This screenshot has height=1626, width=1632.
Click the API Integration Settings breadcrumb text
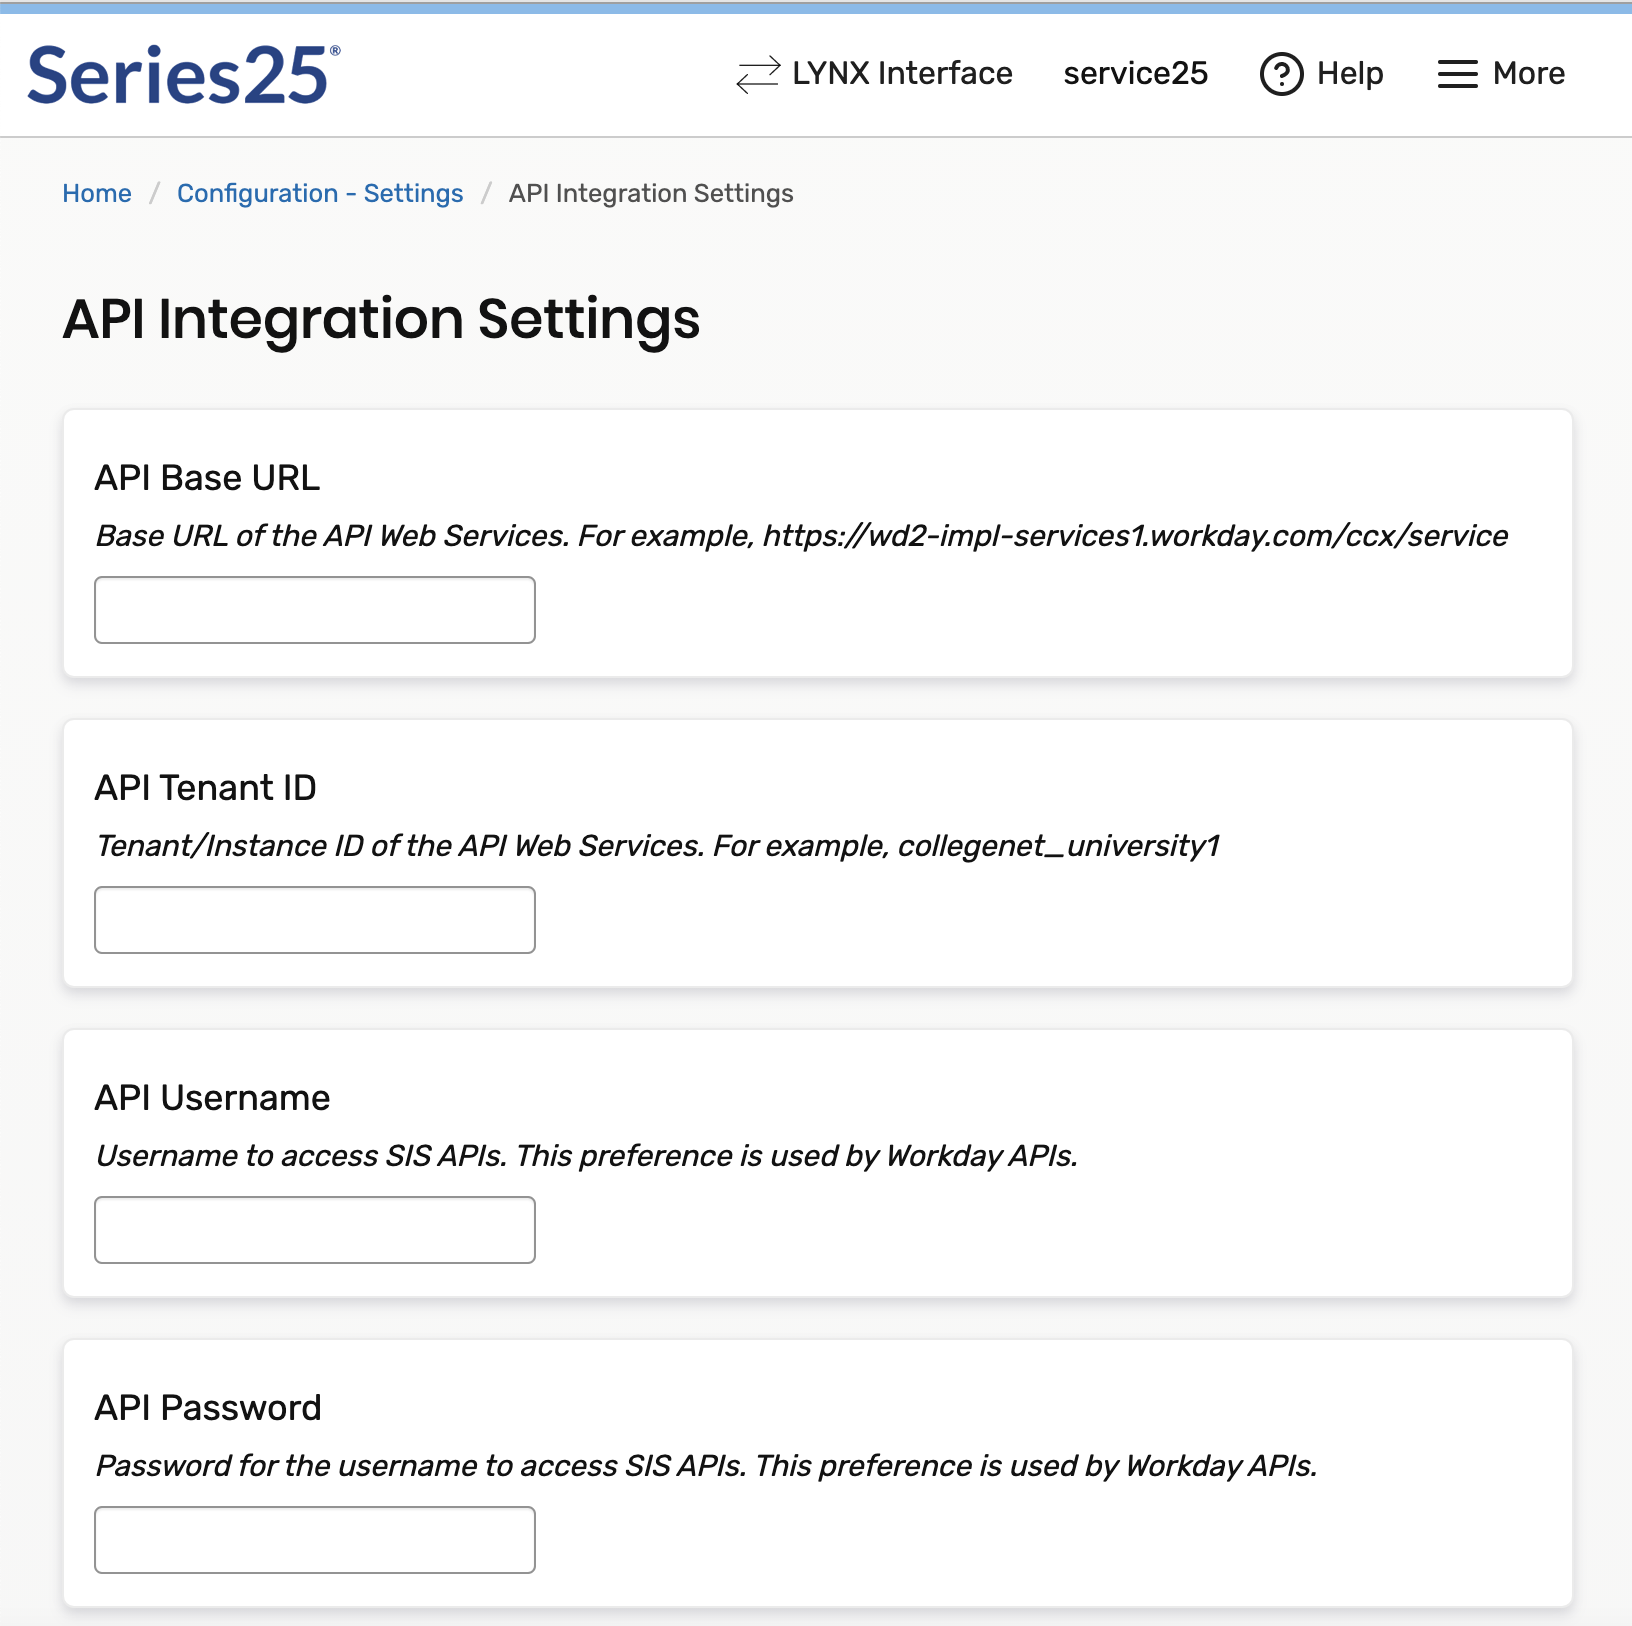(x=651, y=193)
